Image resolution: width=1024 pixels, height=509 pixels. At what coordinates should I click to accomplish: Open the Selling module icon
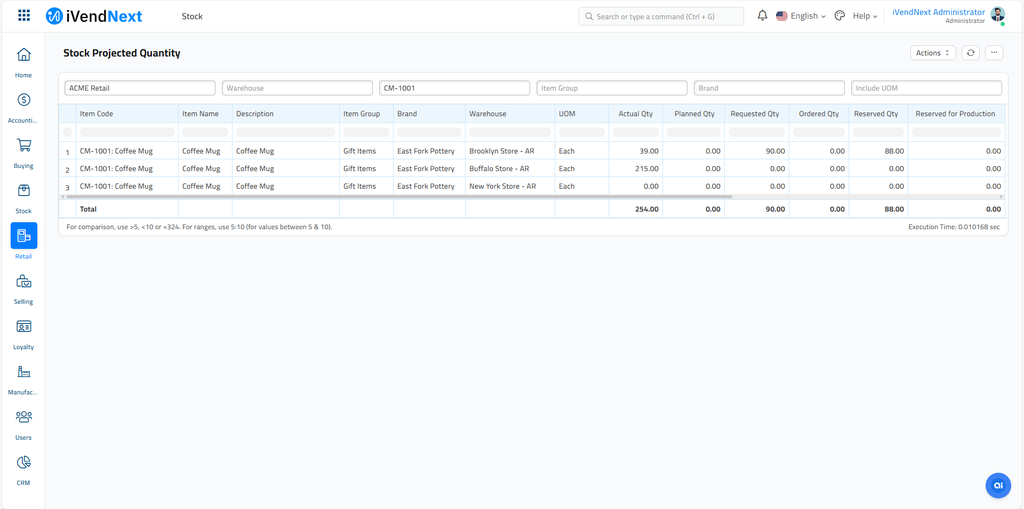coord(23,282)
